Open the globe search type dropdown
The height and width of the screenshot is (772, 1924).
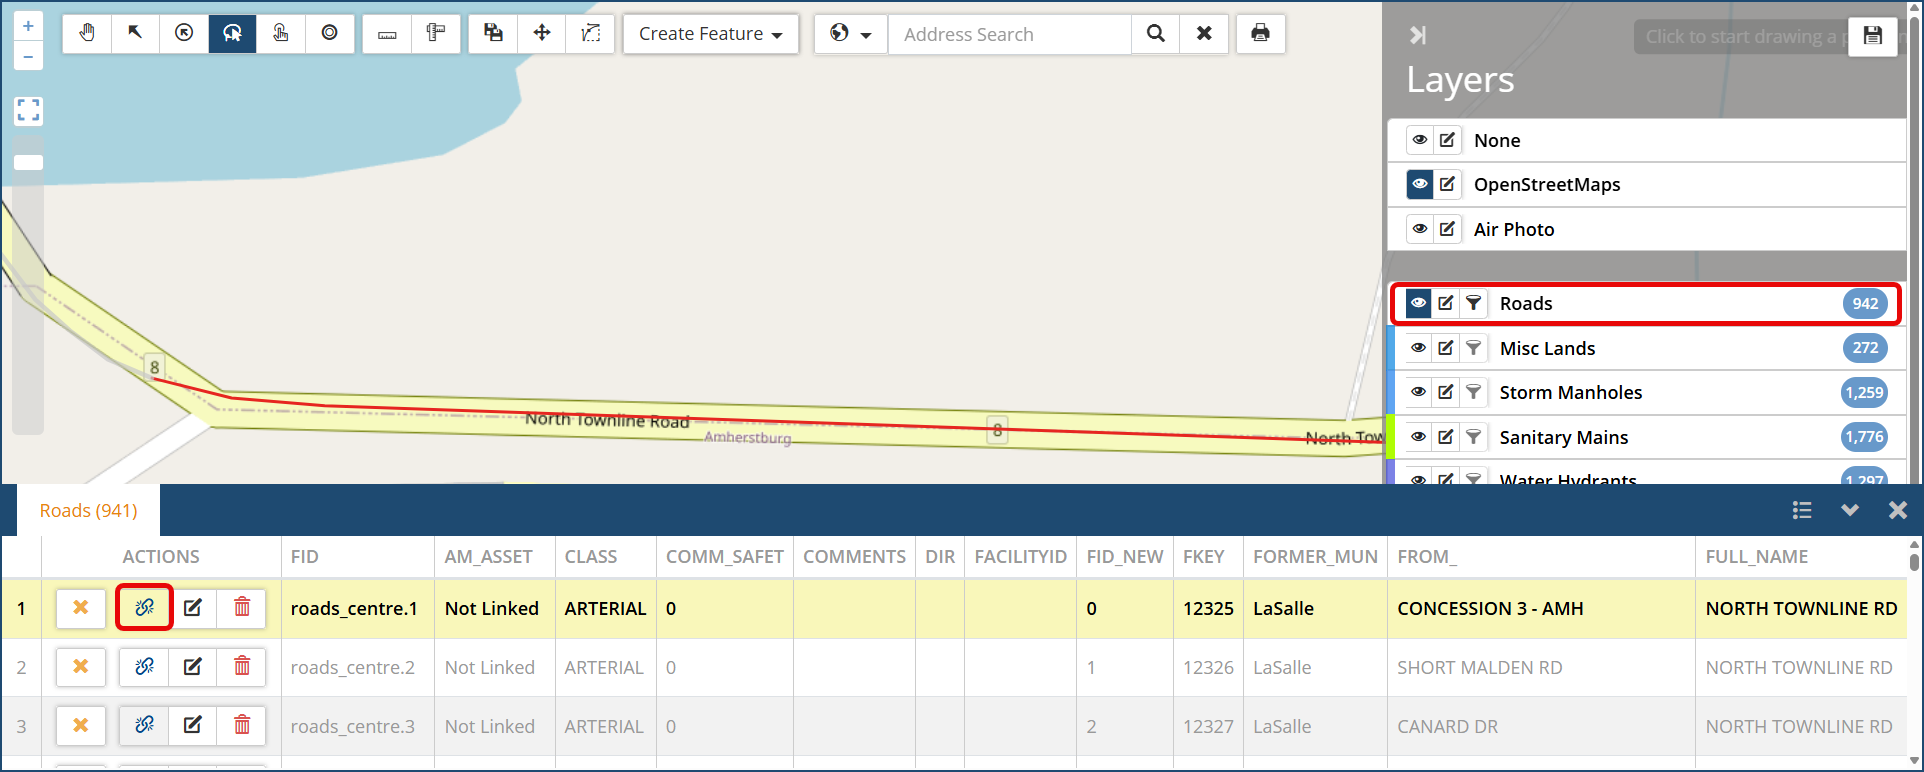point(851,33)
